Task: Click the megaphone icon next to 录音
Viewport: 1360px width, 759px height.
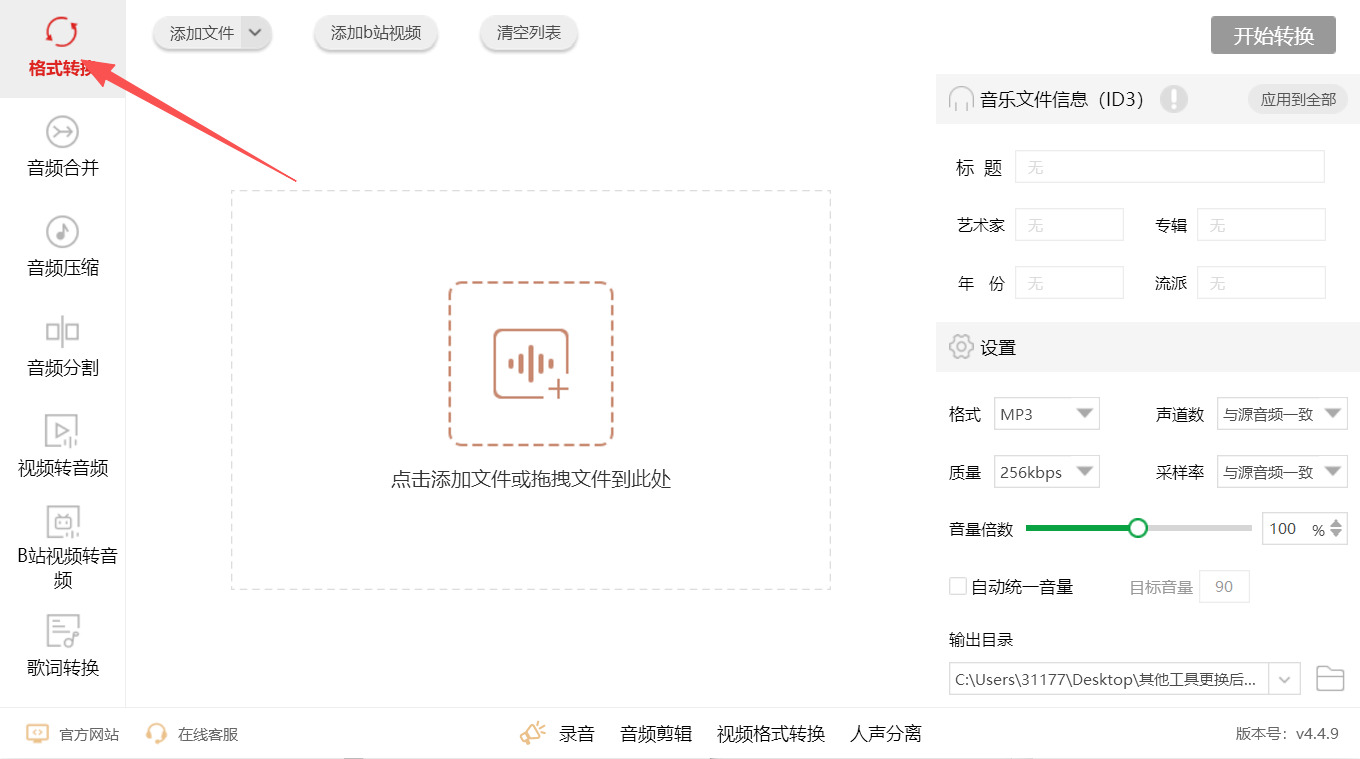Action: click(533, 734)
